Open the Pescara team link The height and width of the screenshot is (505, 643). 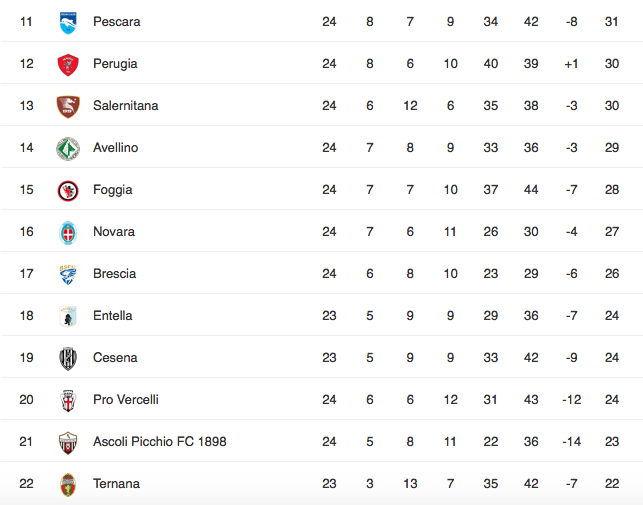(116, 22)
